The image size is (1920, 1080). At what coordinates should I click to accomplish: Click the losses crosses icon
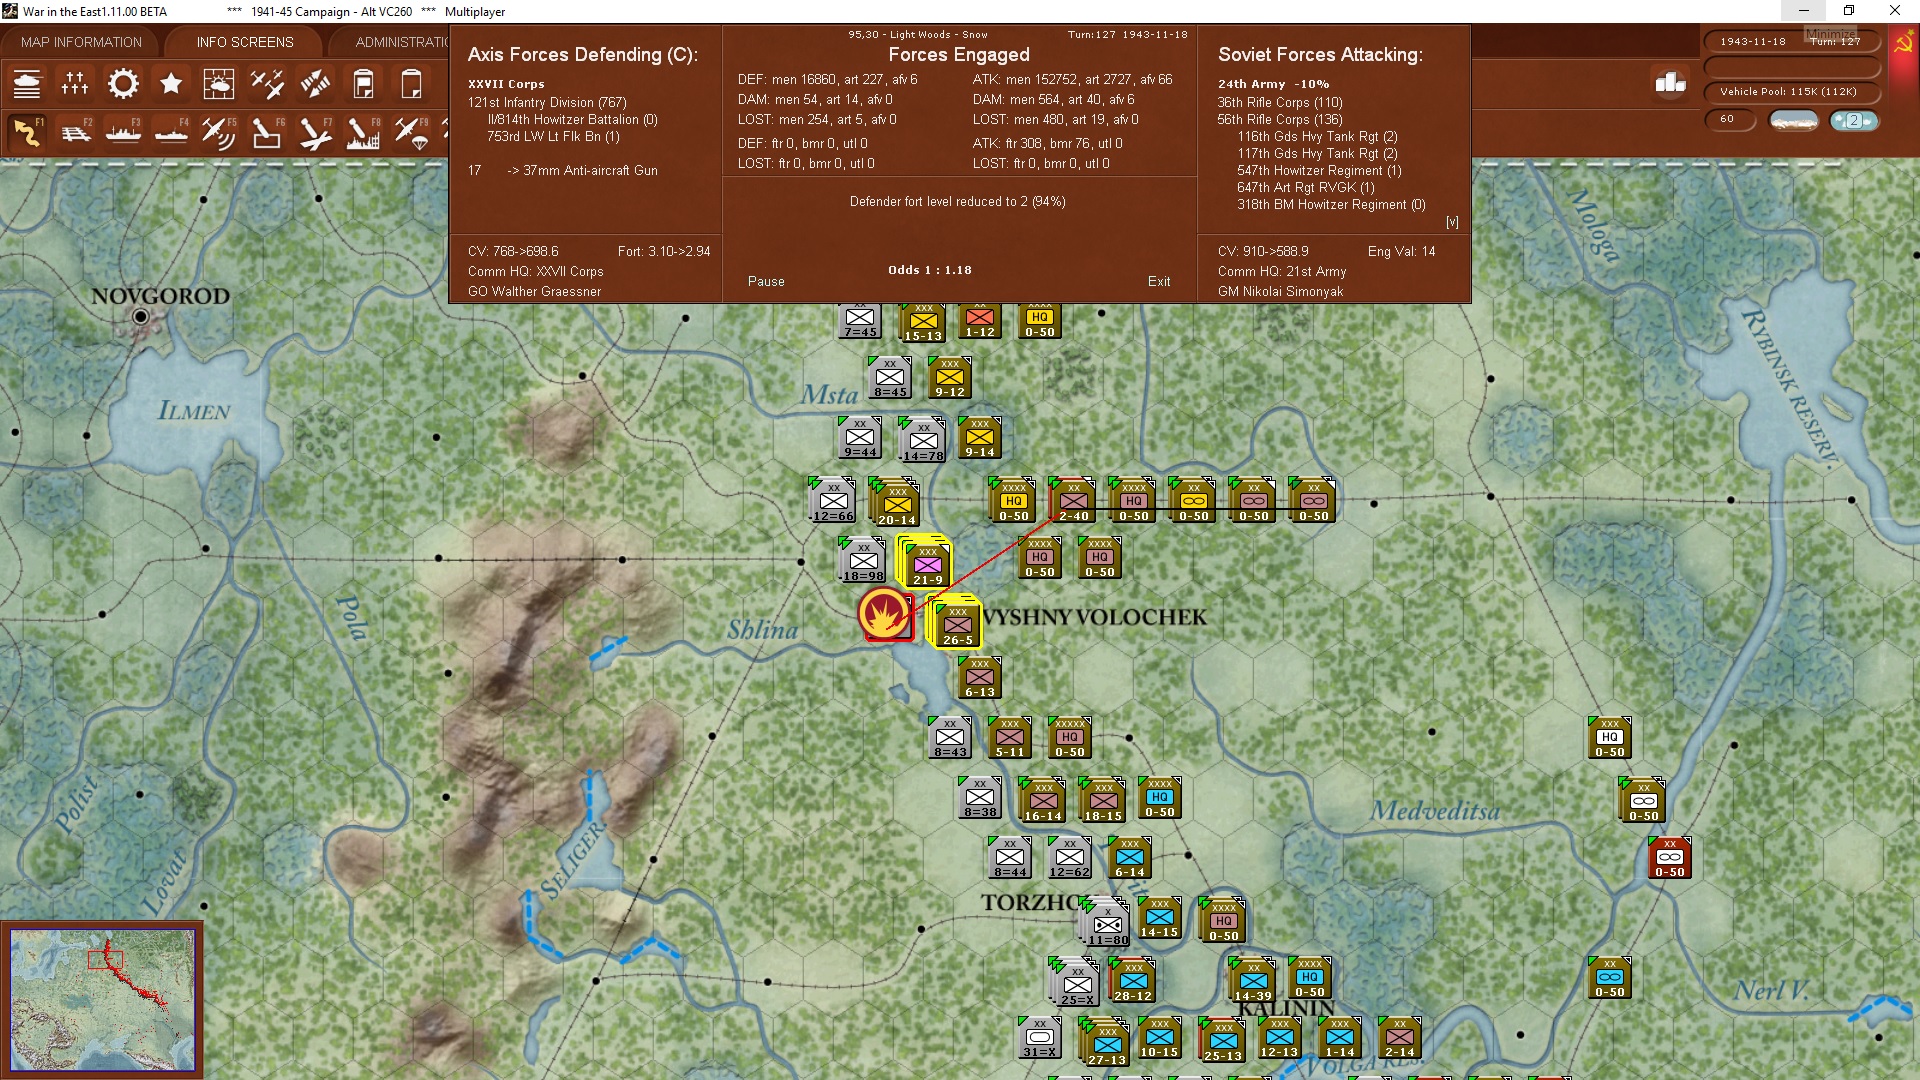coord(75,84)
